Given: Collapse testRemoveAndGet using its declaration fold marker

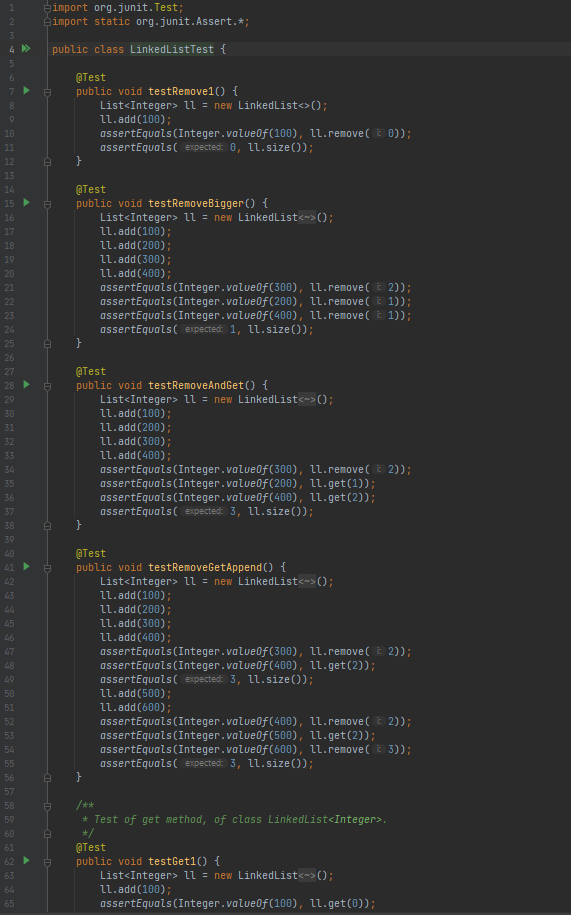Looking at the screenshot, I should 47,386.
